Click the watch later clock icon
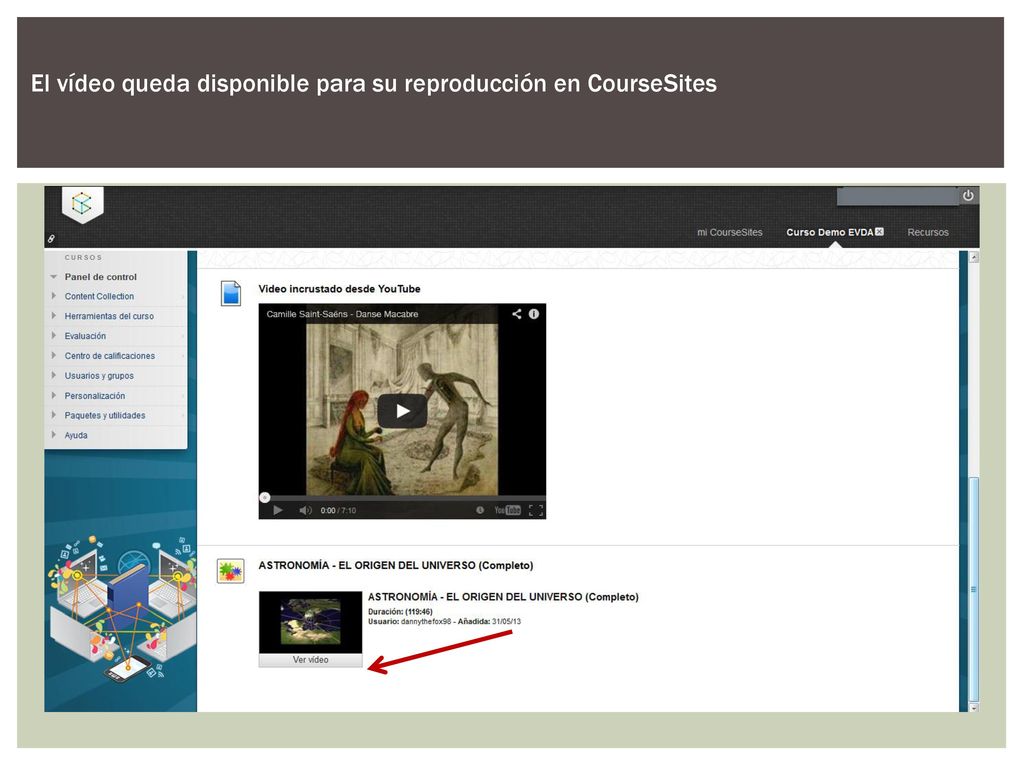The image size is (1024, 768). [480, 510]
